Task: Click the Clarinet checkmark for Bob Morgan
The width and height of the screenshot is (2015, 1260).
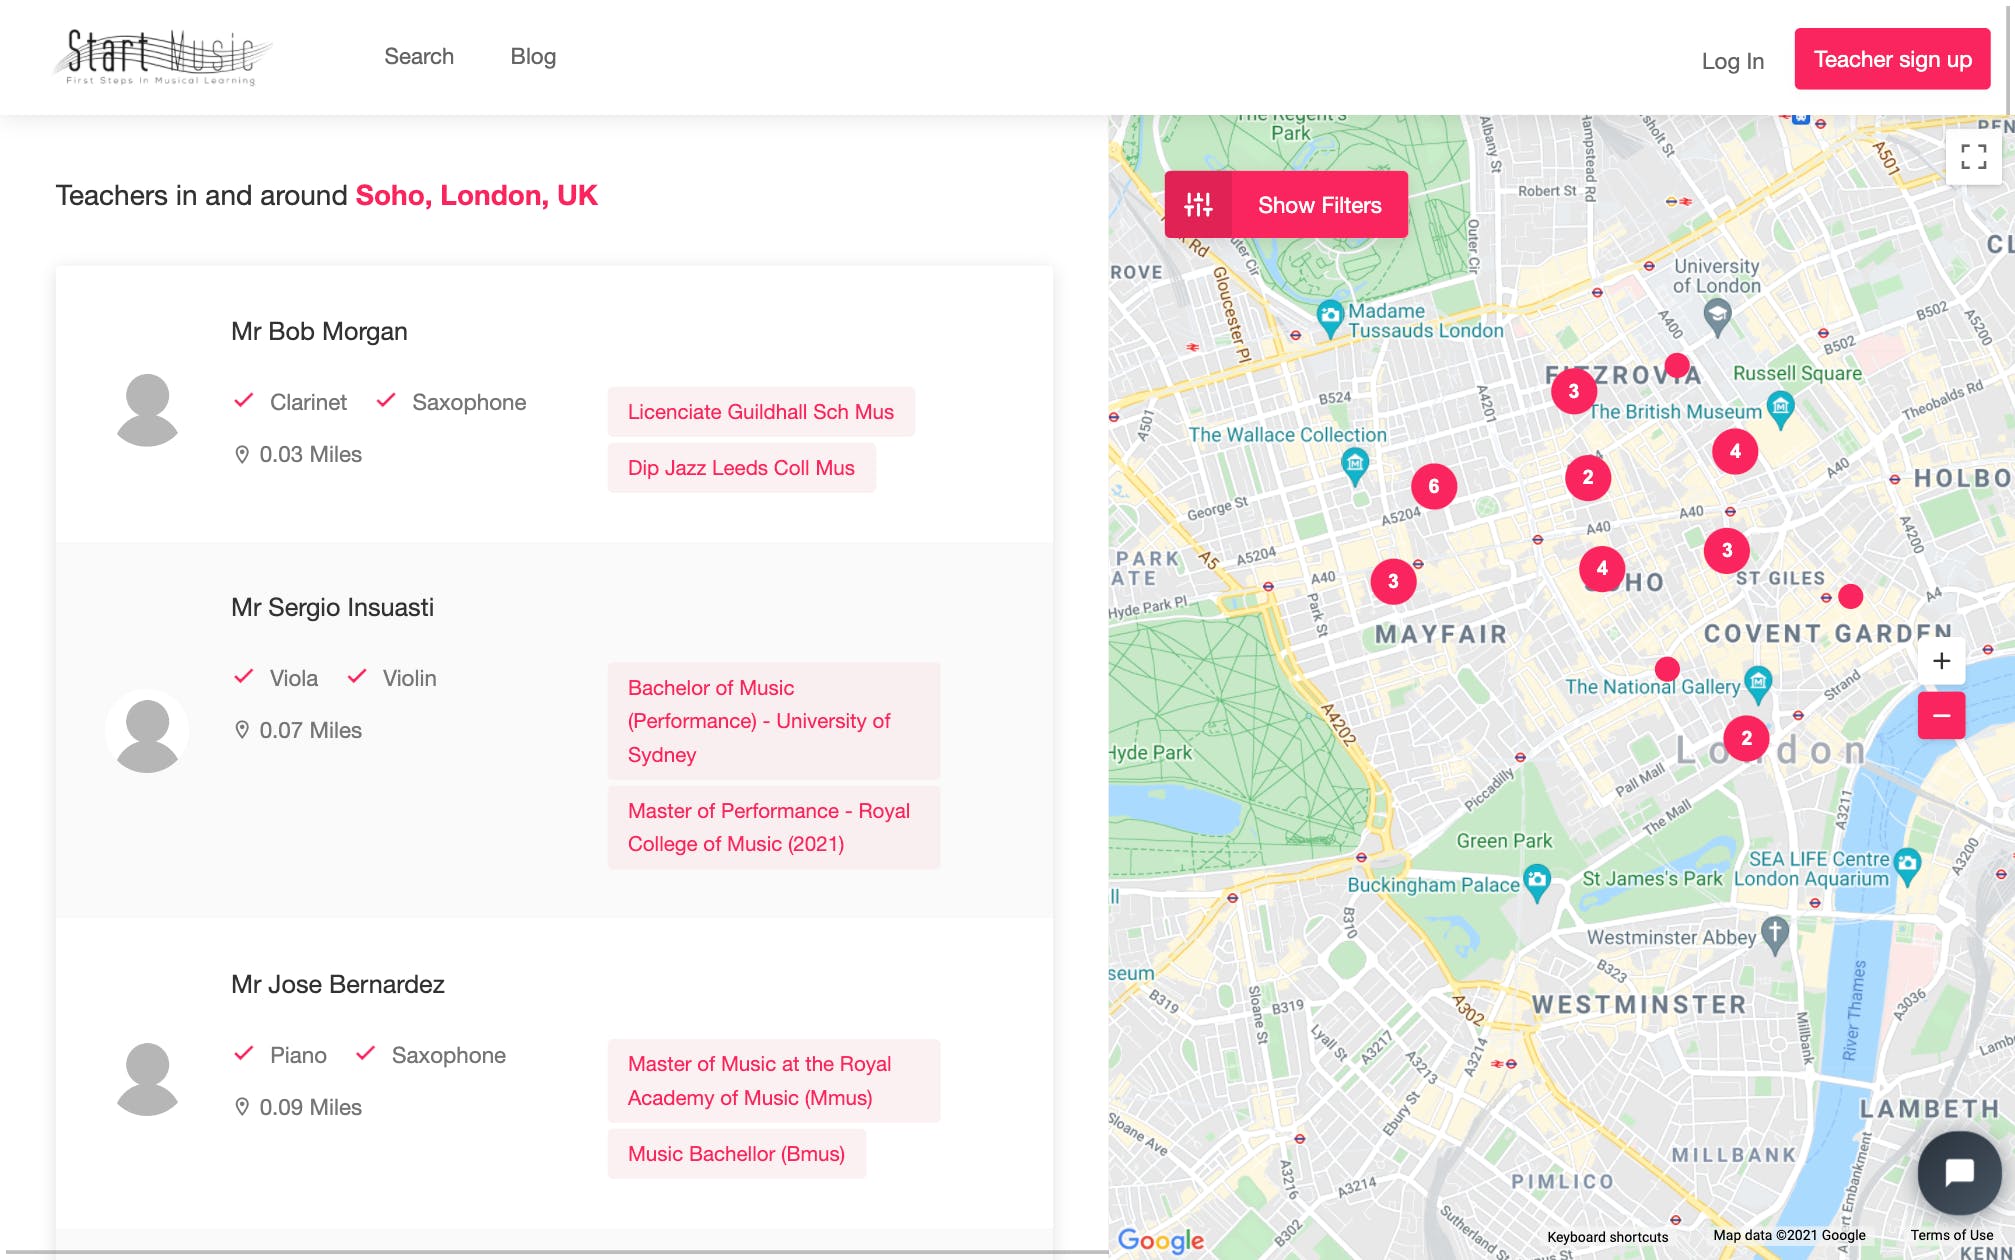Action: [243, 401]
